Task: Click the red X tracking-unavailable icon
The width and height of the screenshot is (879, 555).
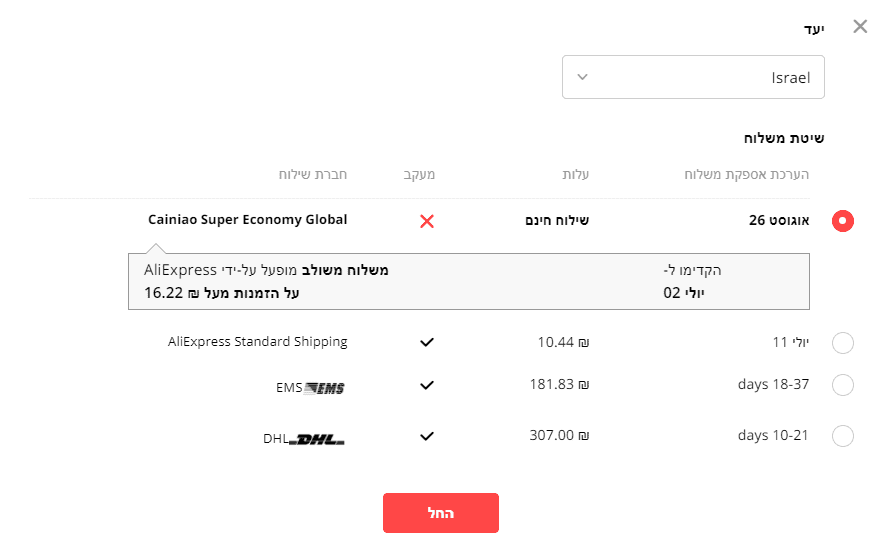Action: click(427, 221)
